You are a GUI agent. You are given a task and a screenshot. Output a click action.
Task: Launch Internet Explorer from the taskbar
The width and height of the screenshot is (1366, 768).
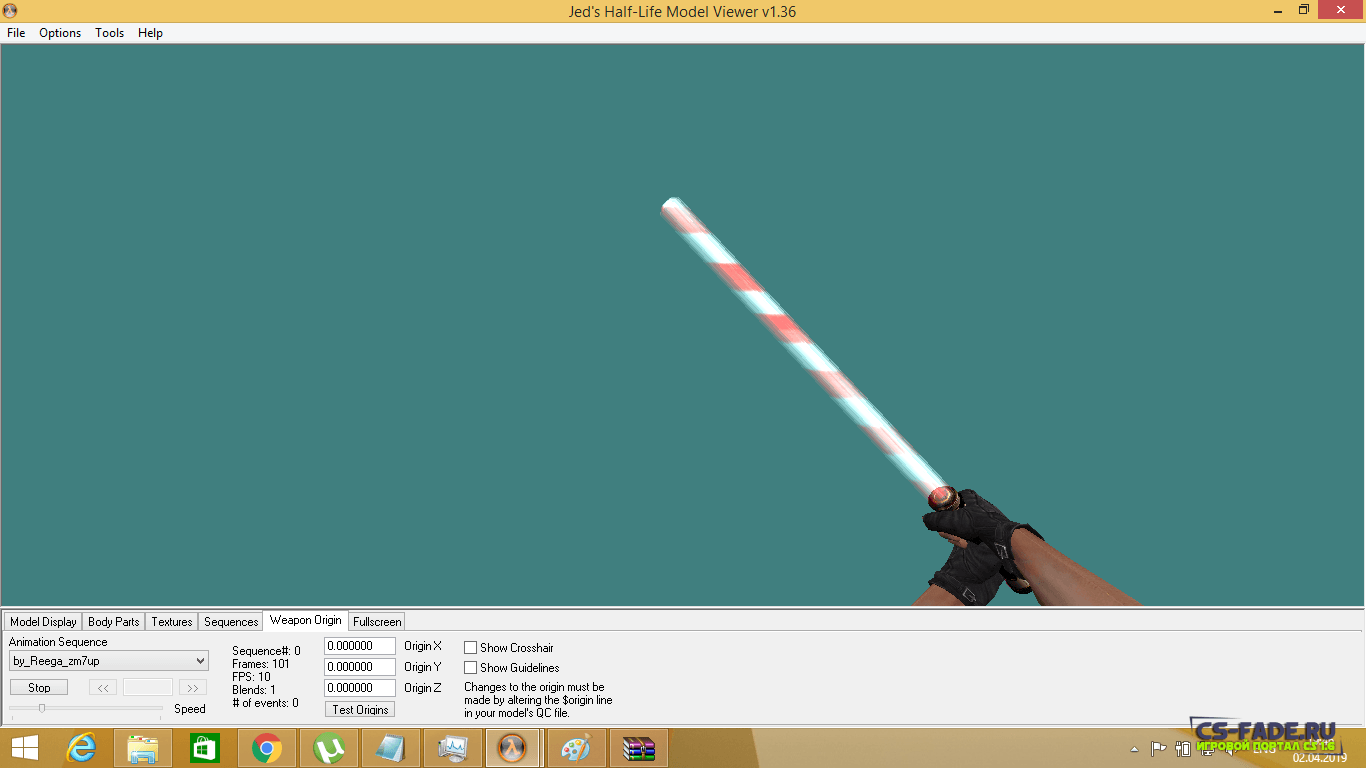tap(81, 748)
